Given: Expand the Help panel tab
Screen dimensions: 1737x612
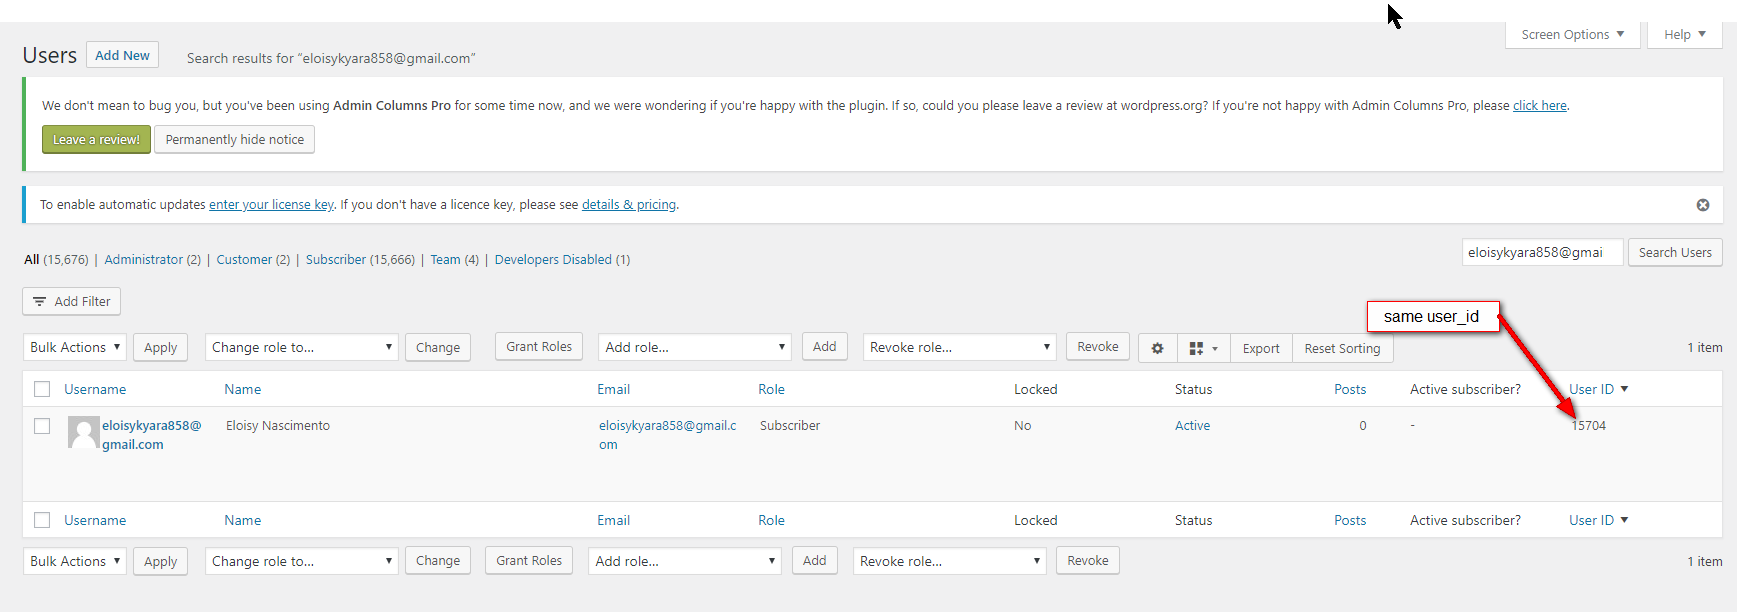Looking at the screenshot, I should point(1684,34).
